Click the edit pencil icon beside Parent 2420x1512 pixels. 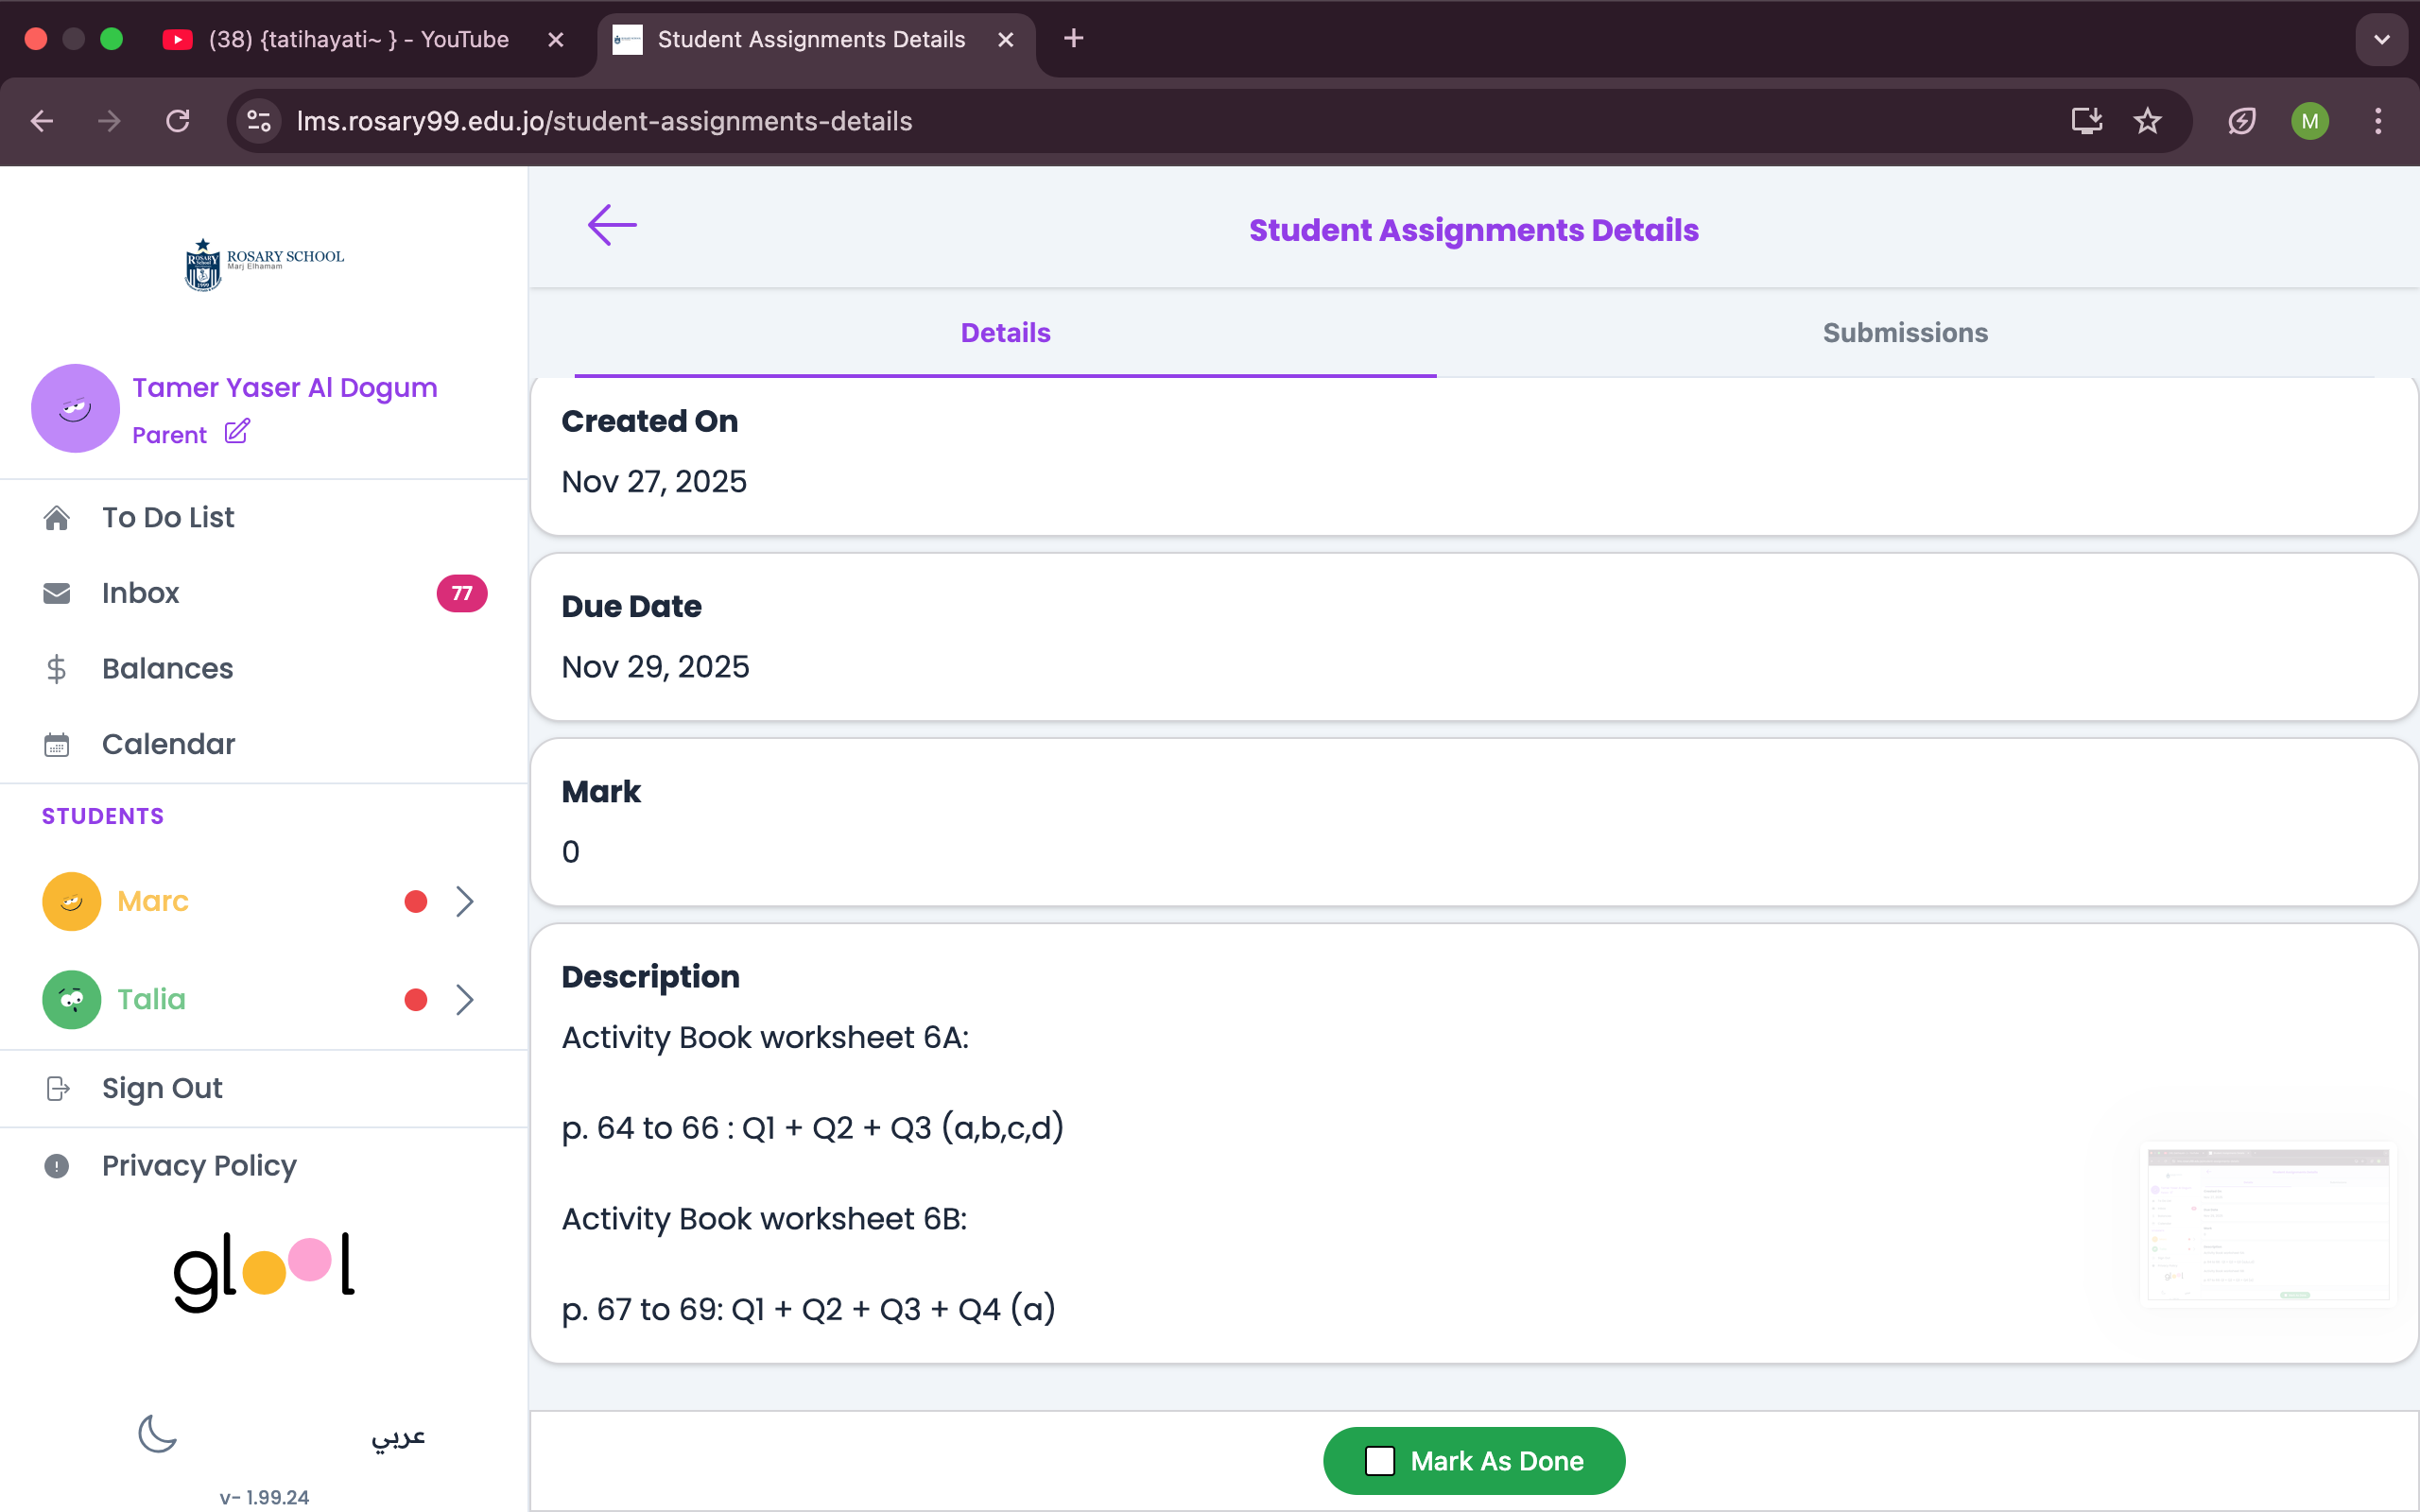click(x=237, y=432)
